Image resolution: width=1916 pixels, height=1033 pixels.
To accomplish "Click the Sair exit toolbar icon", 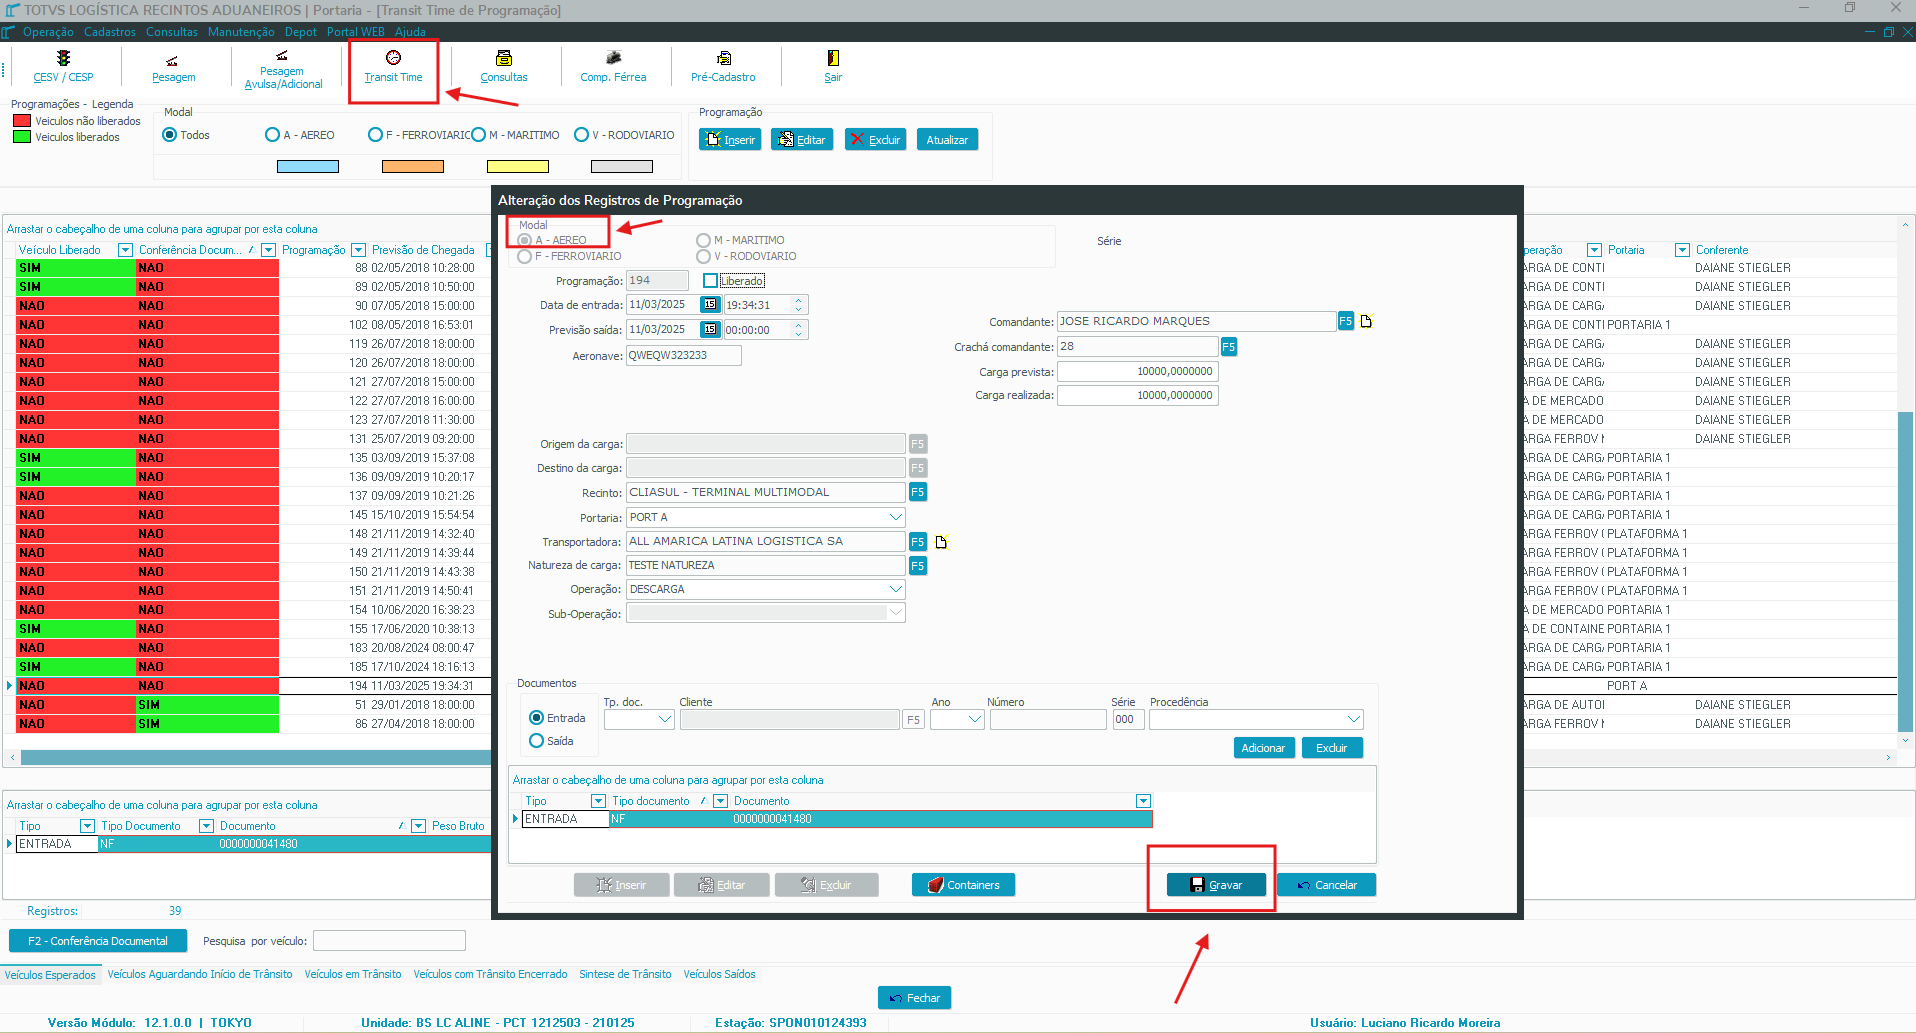I will (833, 67).
